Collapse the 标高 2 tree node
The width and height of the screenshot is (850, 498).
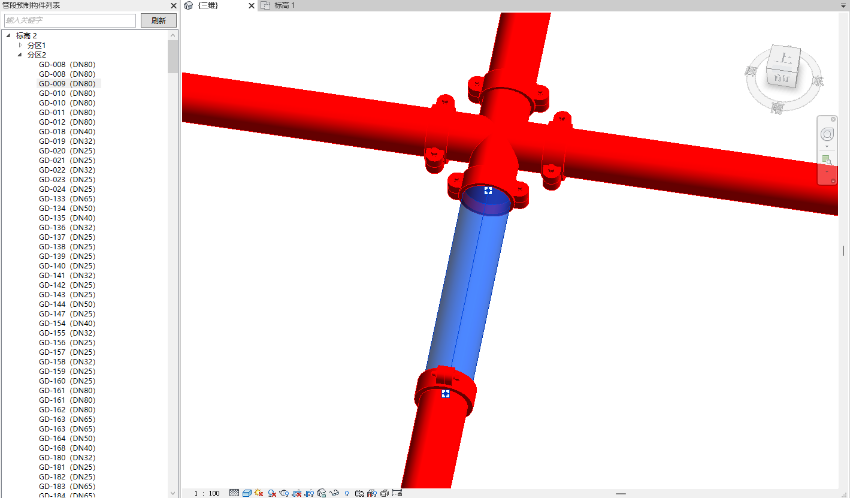click(x=8, y=36)
